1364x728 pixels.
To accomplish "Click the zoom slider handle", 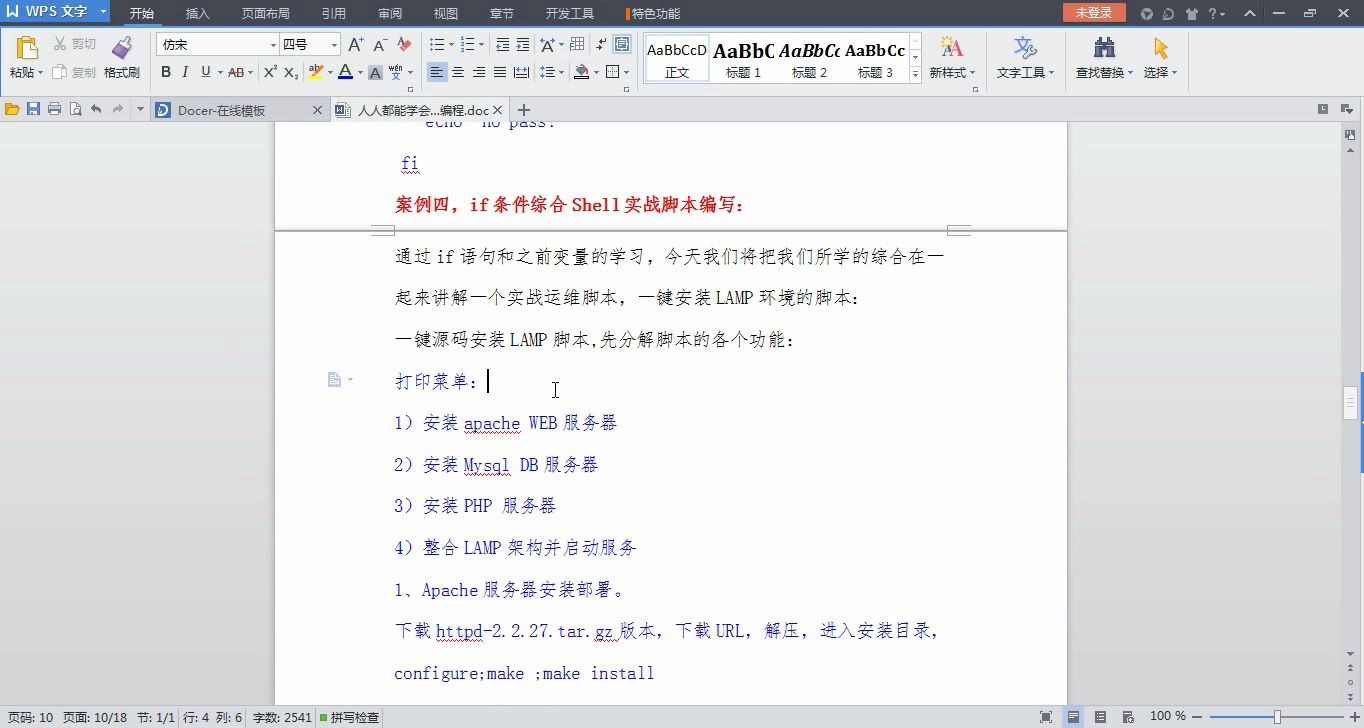I will [1277, 717].
